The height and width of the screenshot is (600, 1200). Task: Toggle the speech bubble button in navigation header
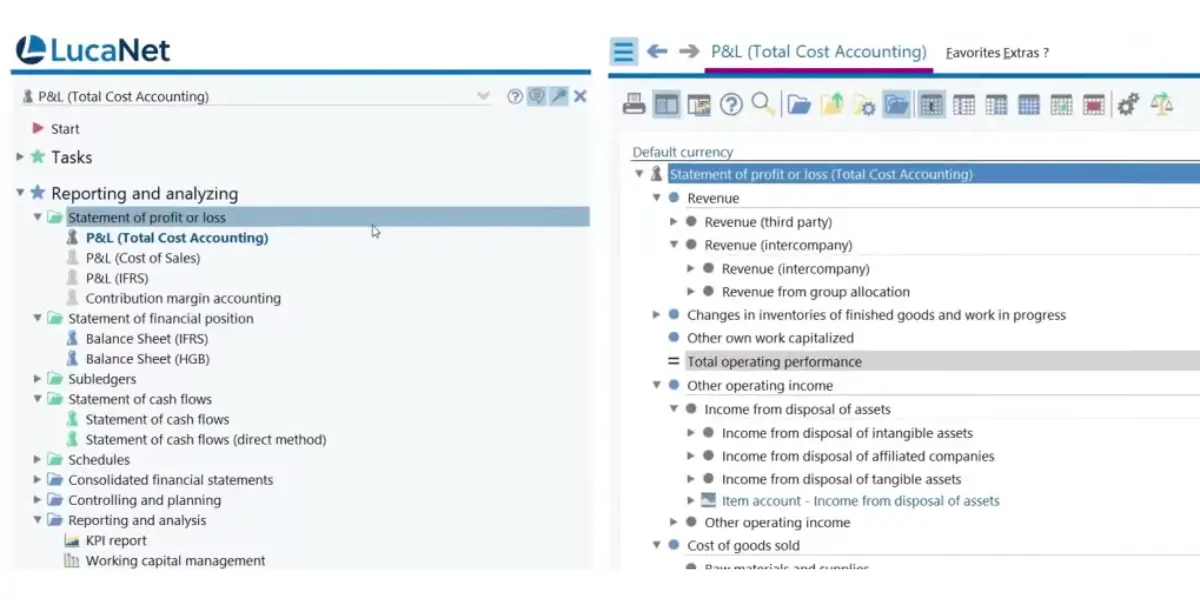pos(537,96)
